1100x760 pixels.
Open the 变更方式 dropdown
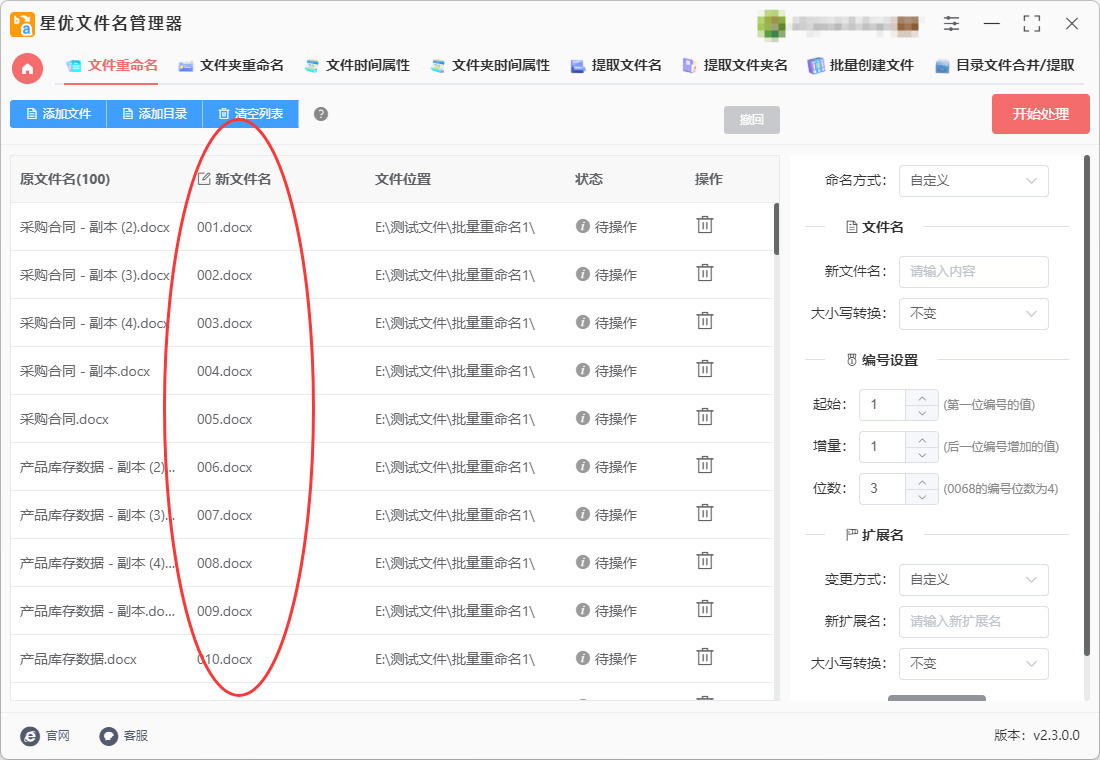[x=974, y=580]
